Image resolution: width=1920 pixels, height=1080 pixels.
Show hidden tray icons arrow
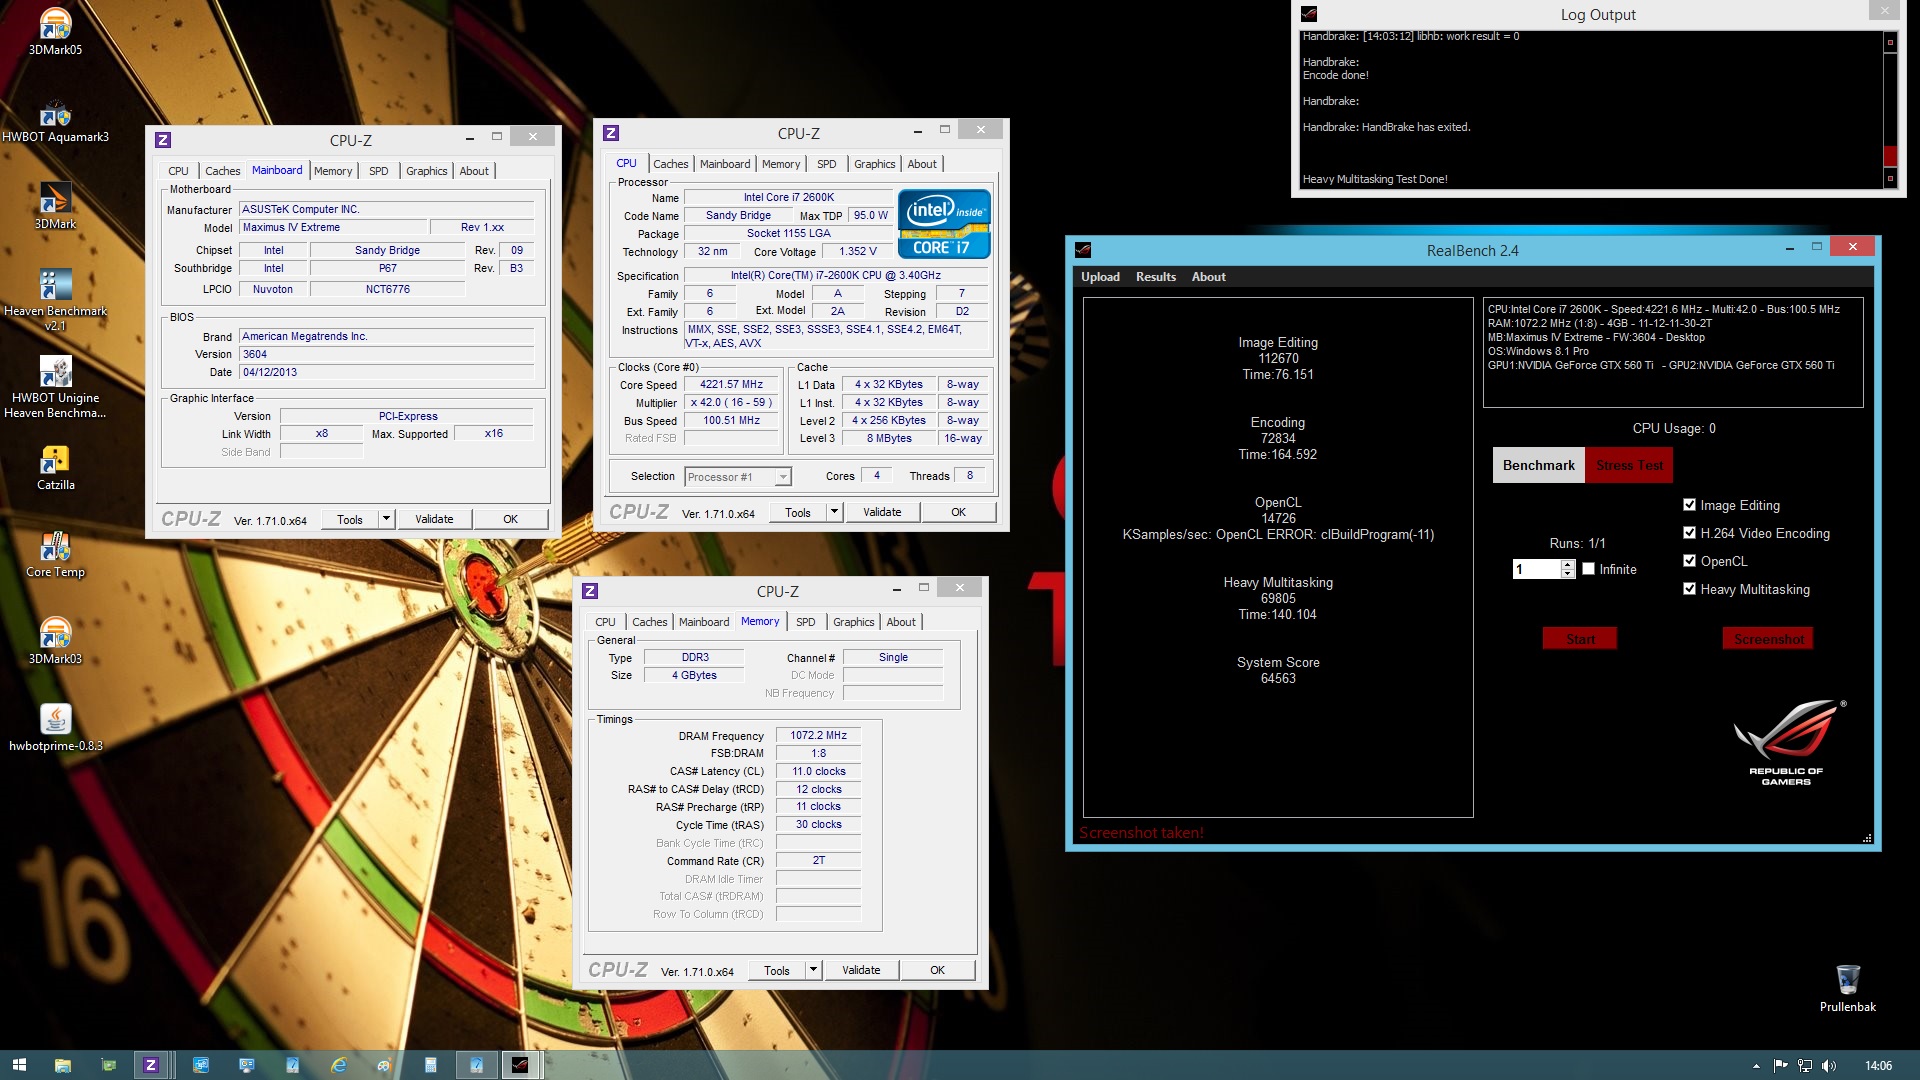(x=1756, y=1066)
